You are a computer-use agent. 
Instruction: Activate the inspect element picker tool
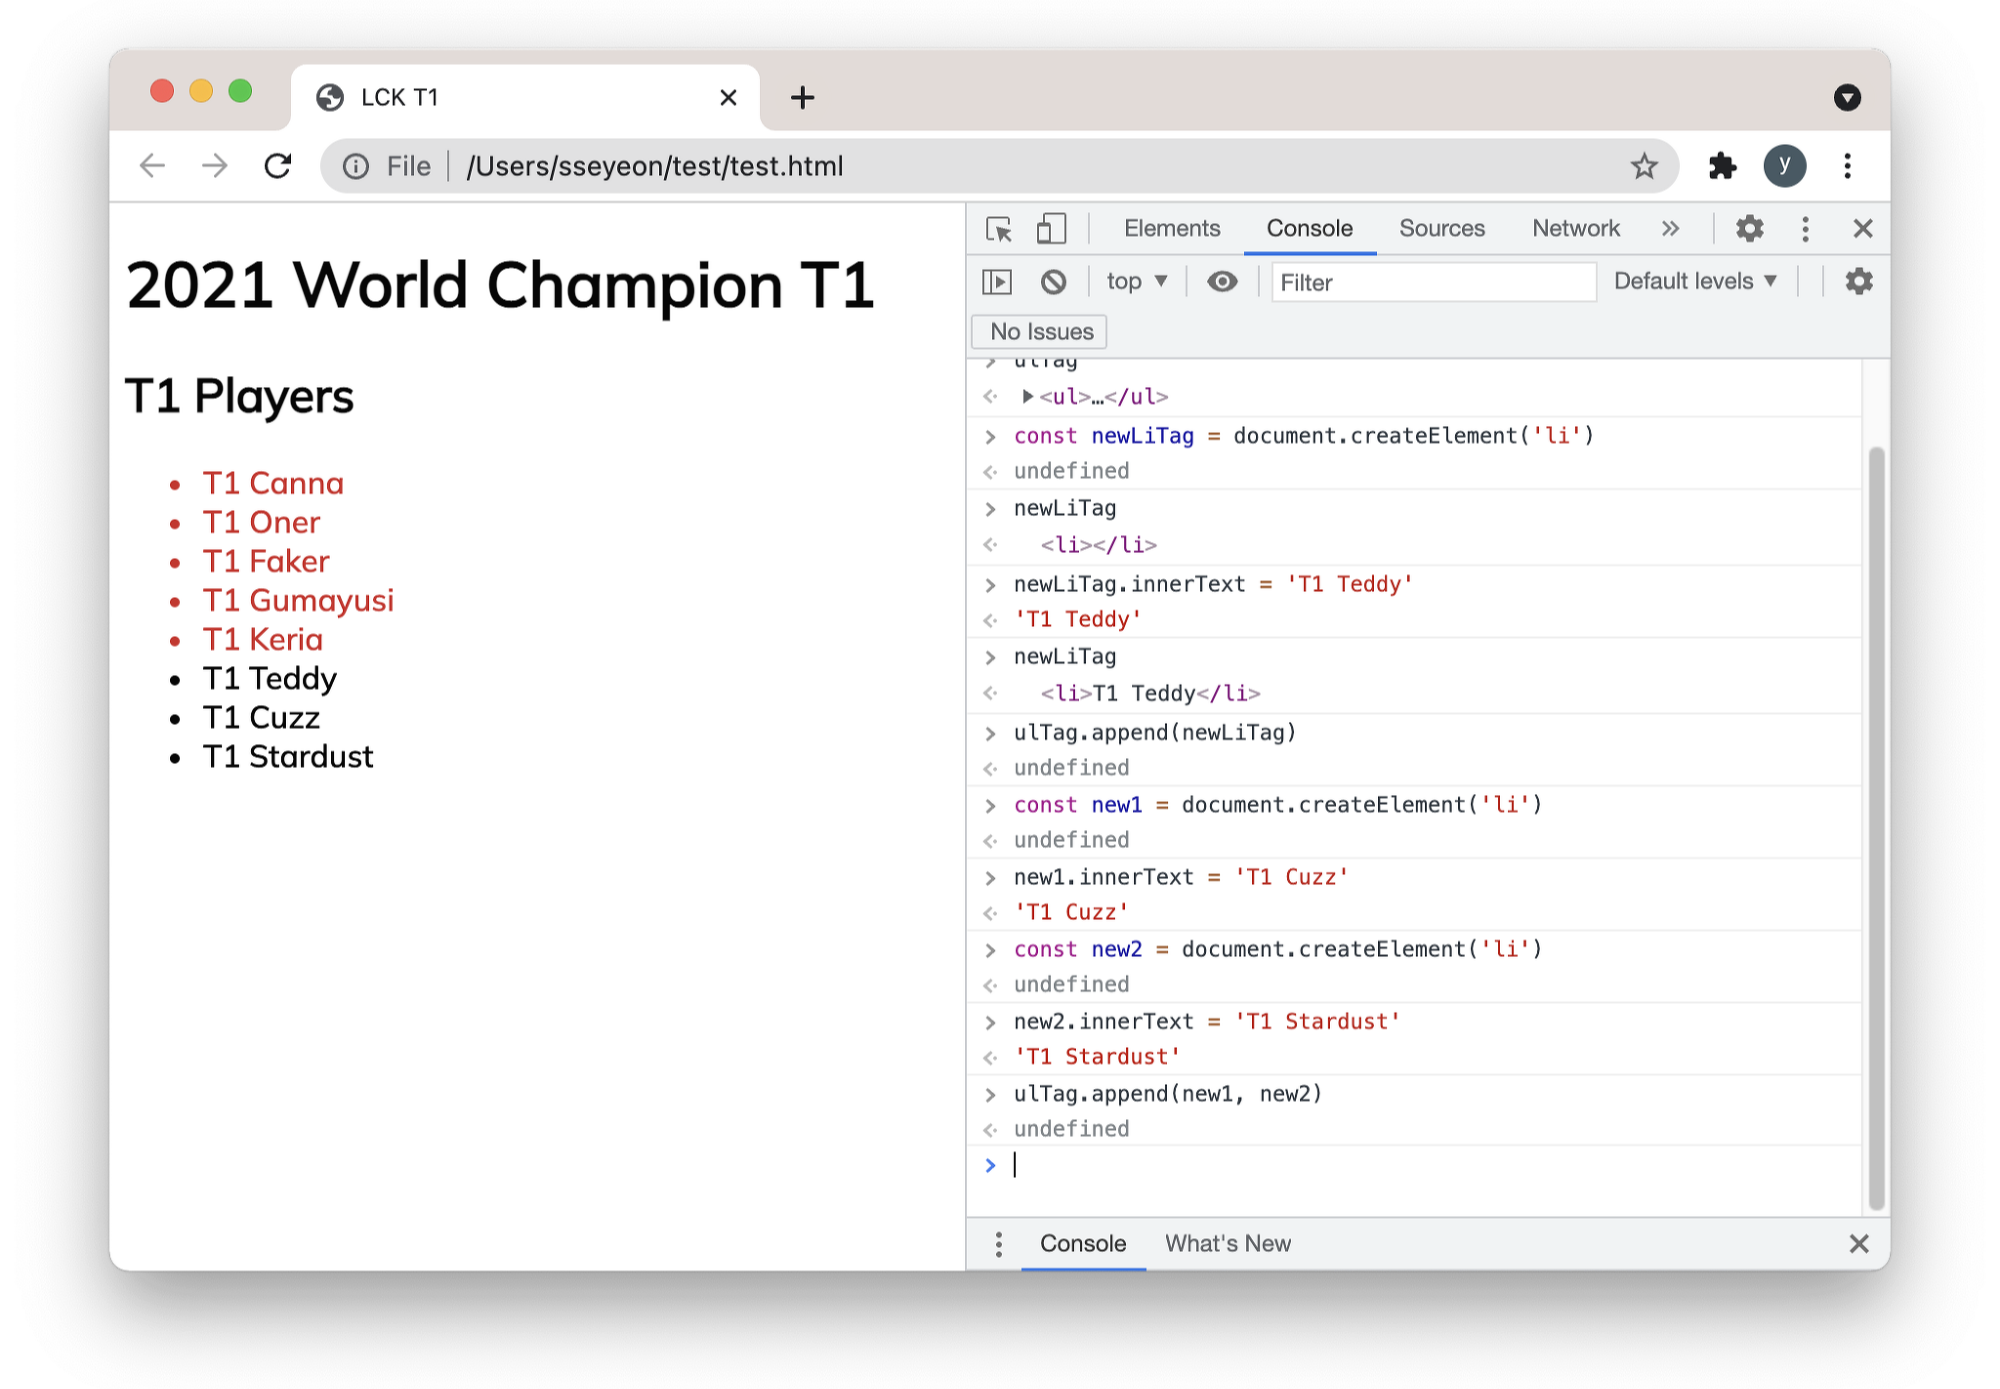point(998,229)
